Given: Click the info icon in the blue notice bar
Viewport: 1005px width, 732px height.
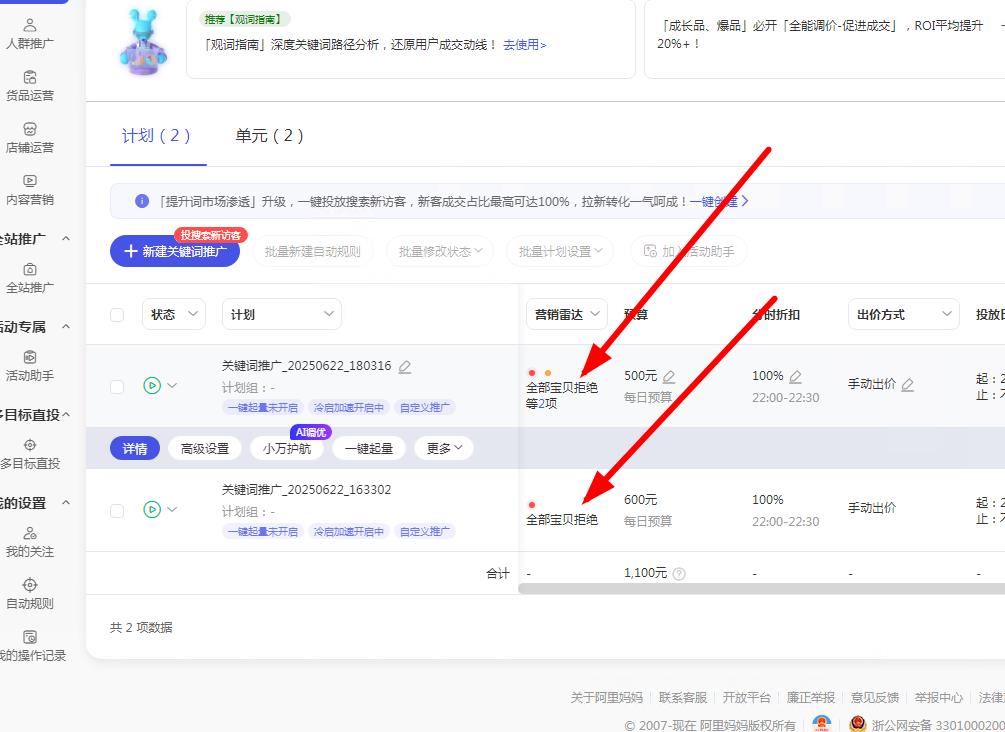Looking at the screenshot, I should (x=142, y=201).
